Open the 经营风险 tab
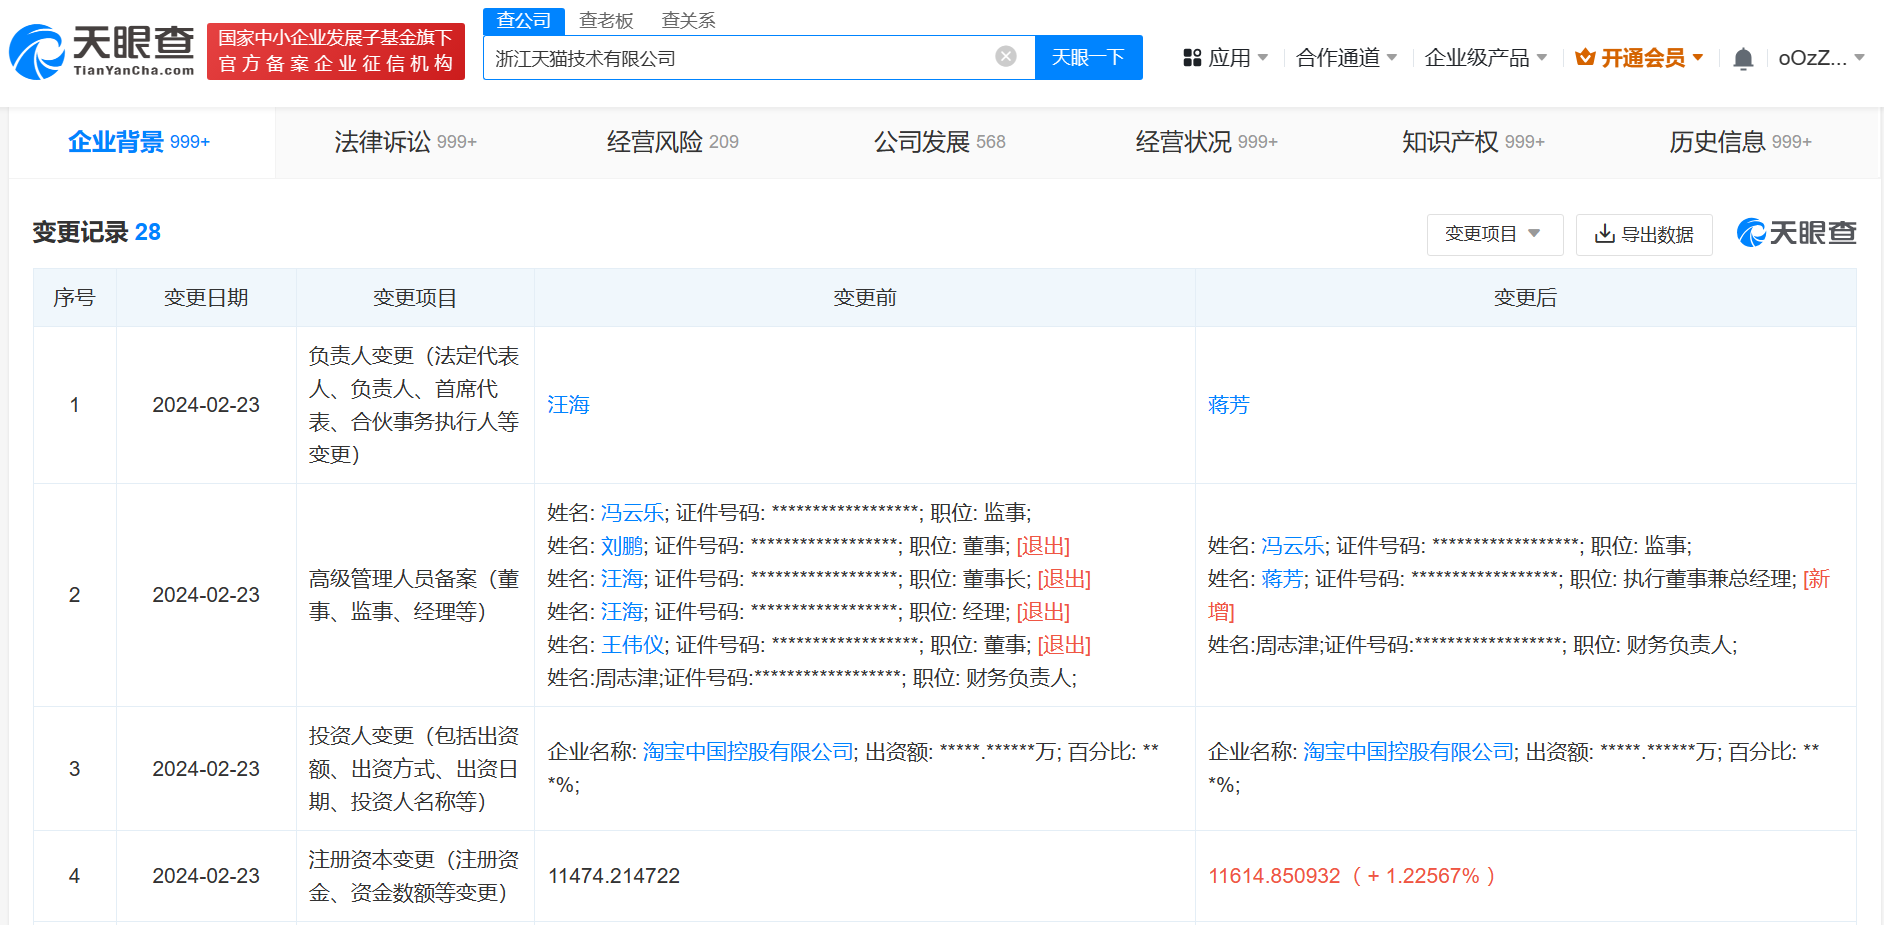Screen dimensions: 1884x925 tap(672, 142)
